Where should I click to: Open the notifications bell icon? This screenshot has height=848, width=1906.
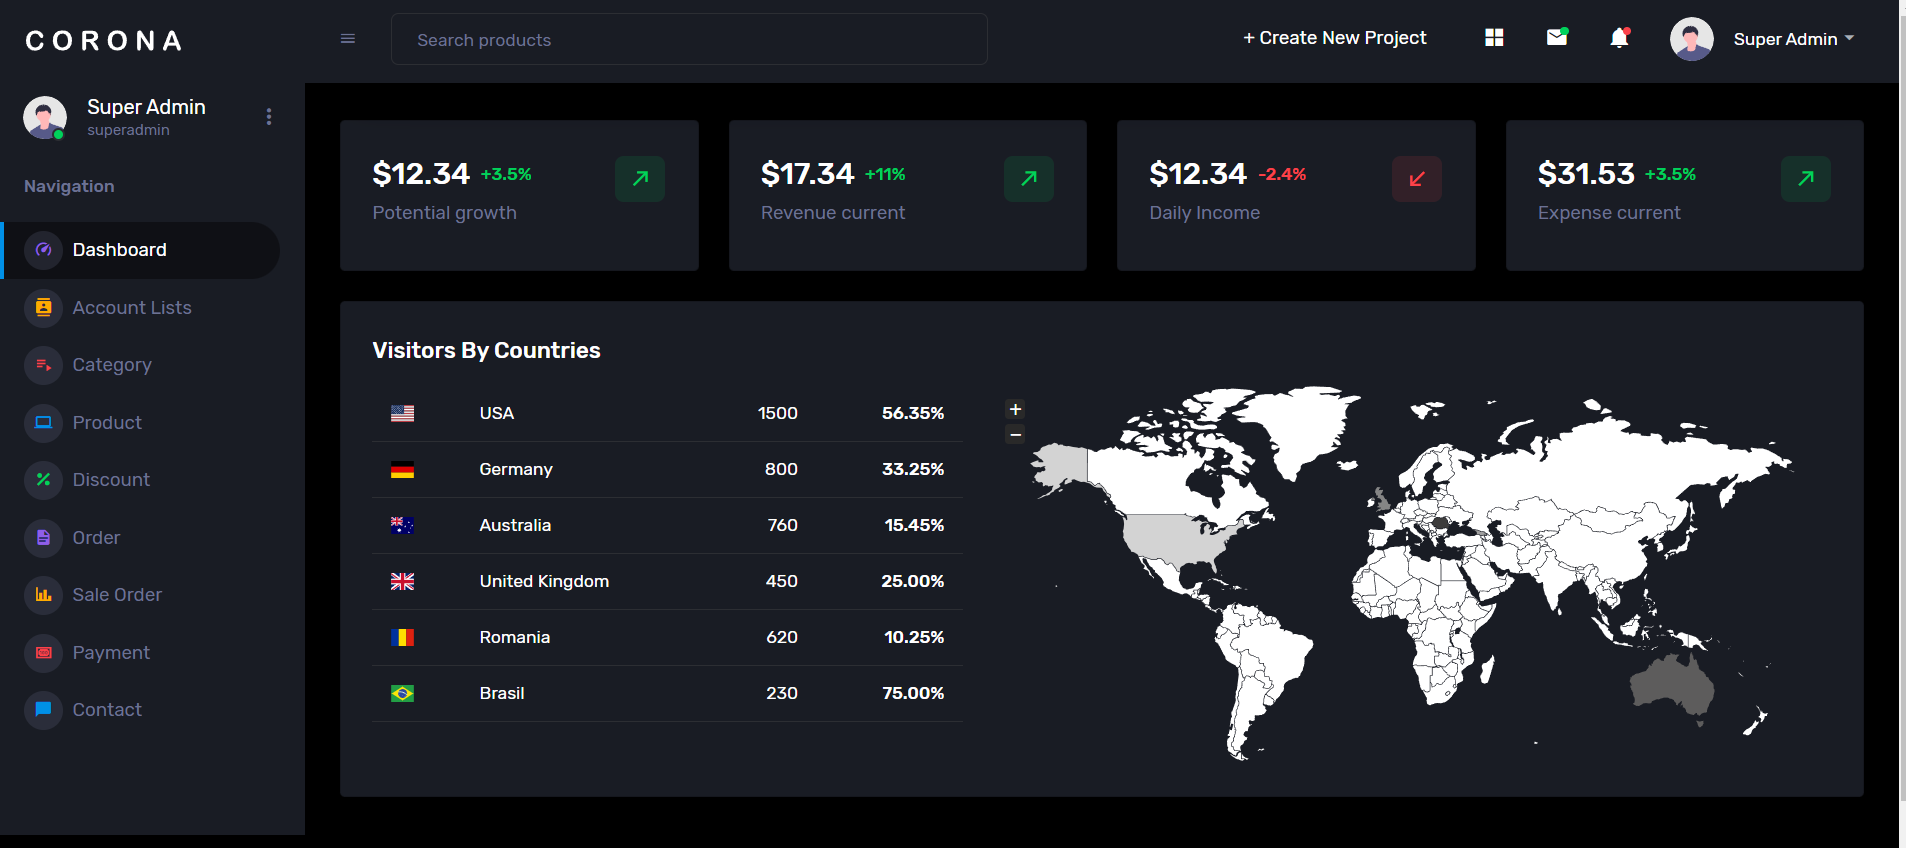click(x=1619, y=38)
